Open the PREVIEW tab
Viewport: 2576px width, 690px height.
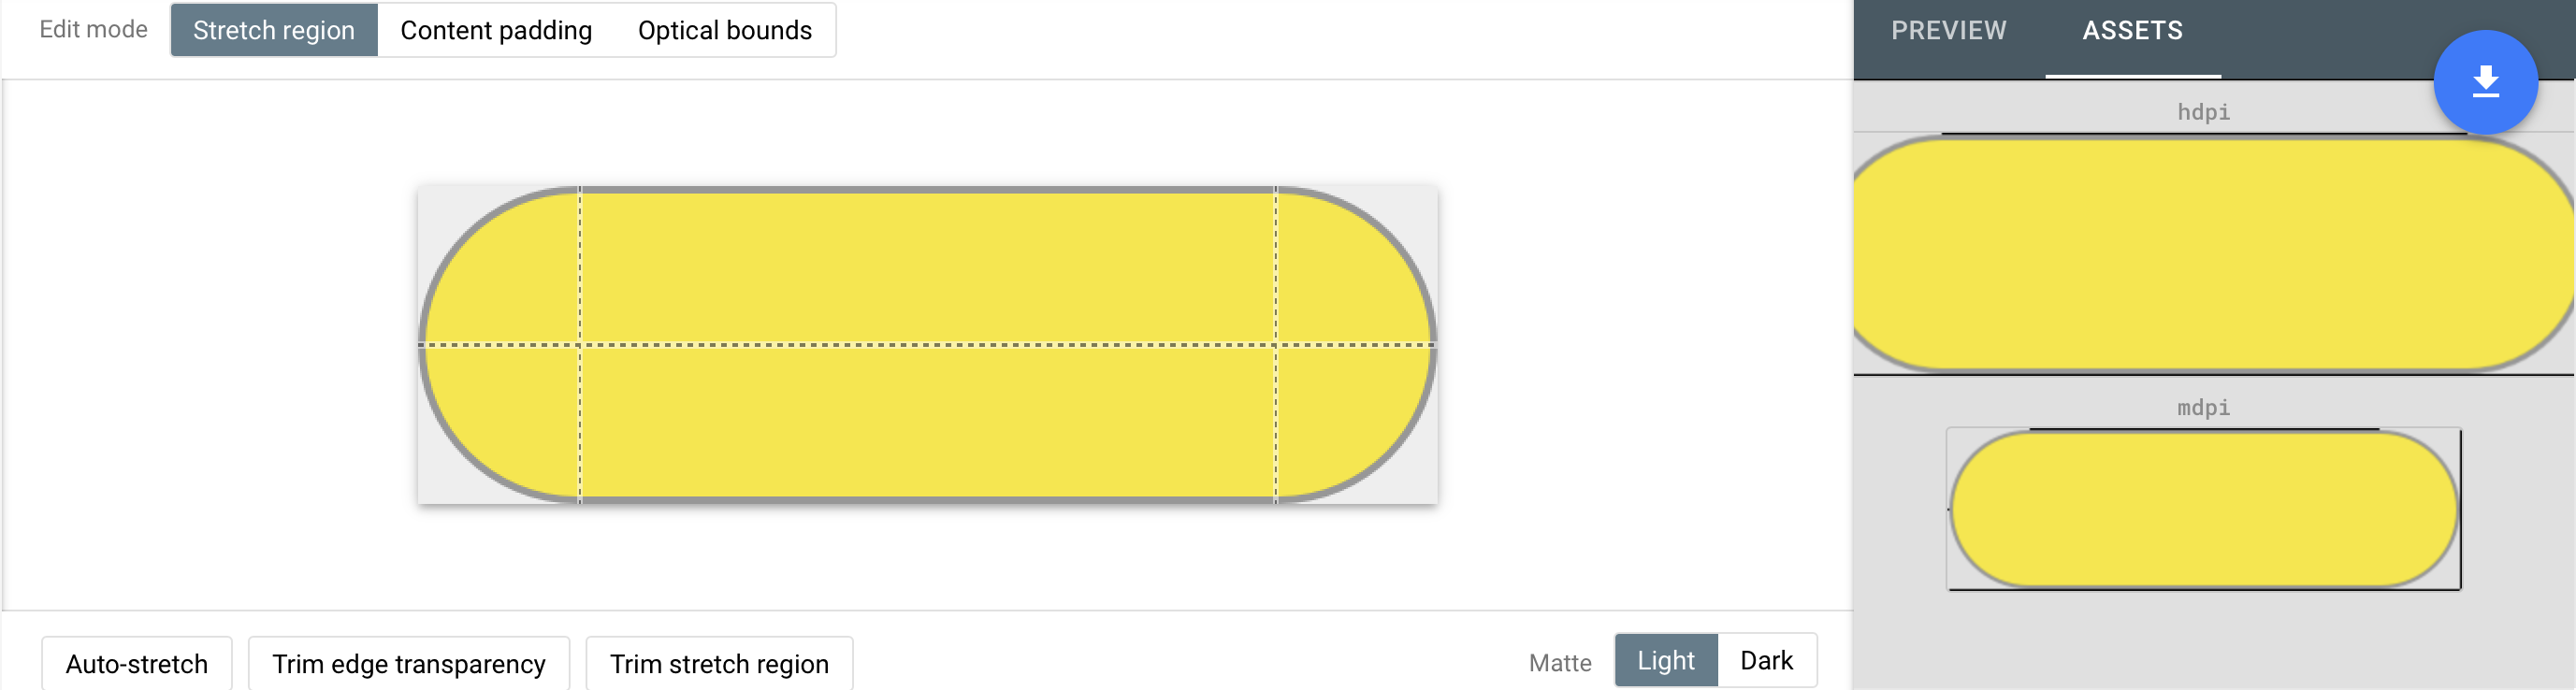point(1948,30)
